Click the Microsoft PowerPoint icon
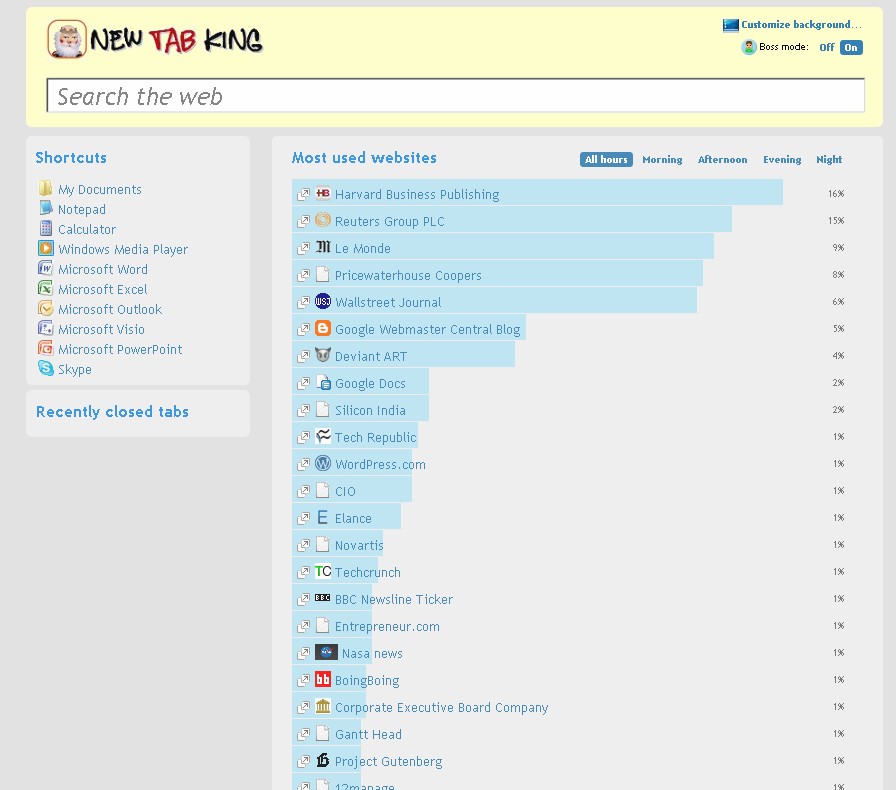The image size is (896, 790). tap(45, 349)
